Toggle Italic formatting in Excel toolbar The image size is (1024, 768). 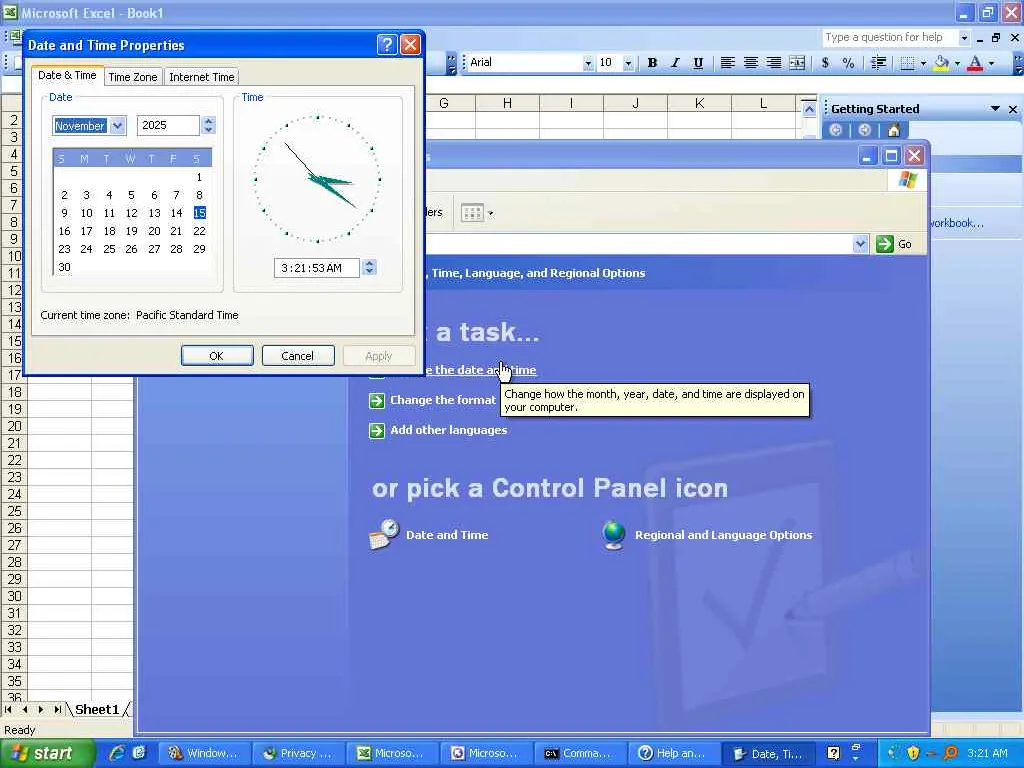[675, 63]
